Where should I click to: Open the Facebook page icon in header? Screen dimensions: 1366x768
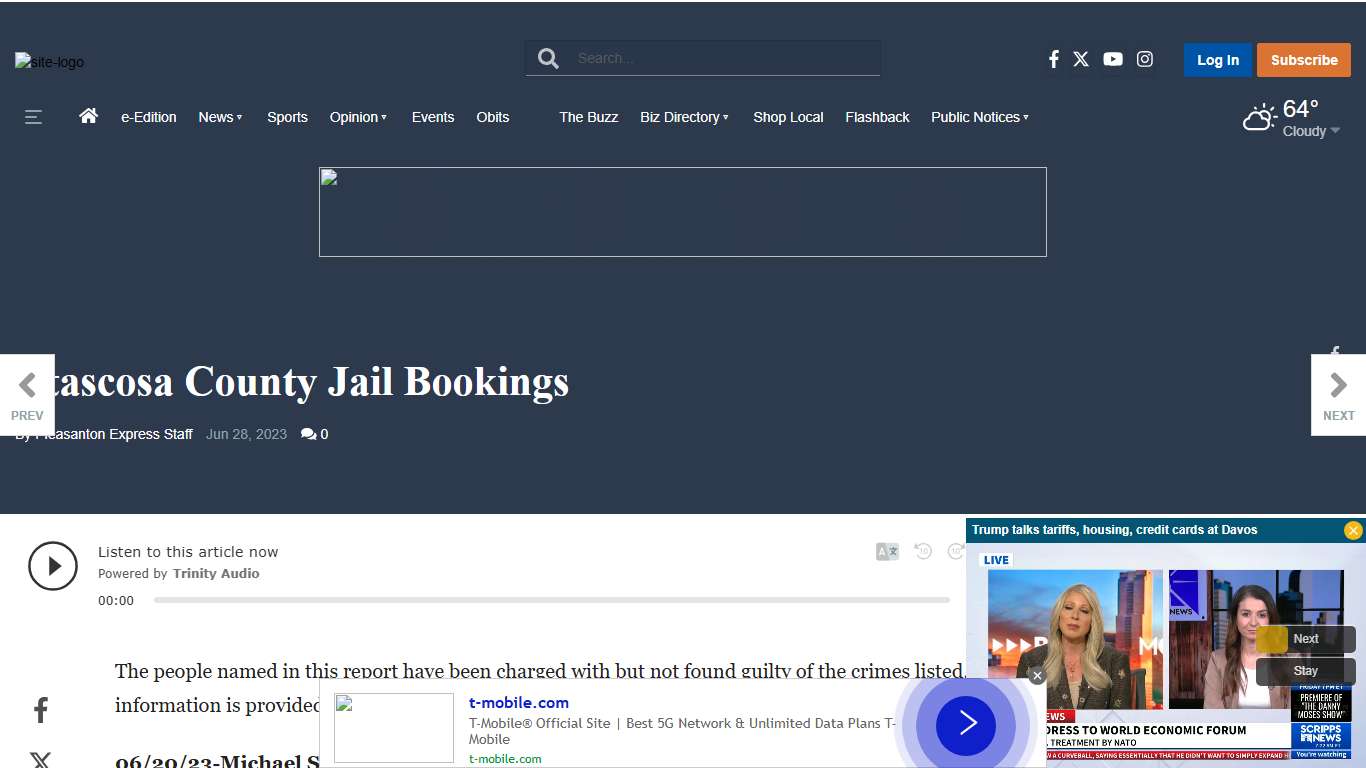1053,59
